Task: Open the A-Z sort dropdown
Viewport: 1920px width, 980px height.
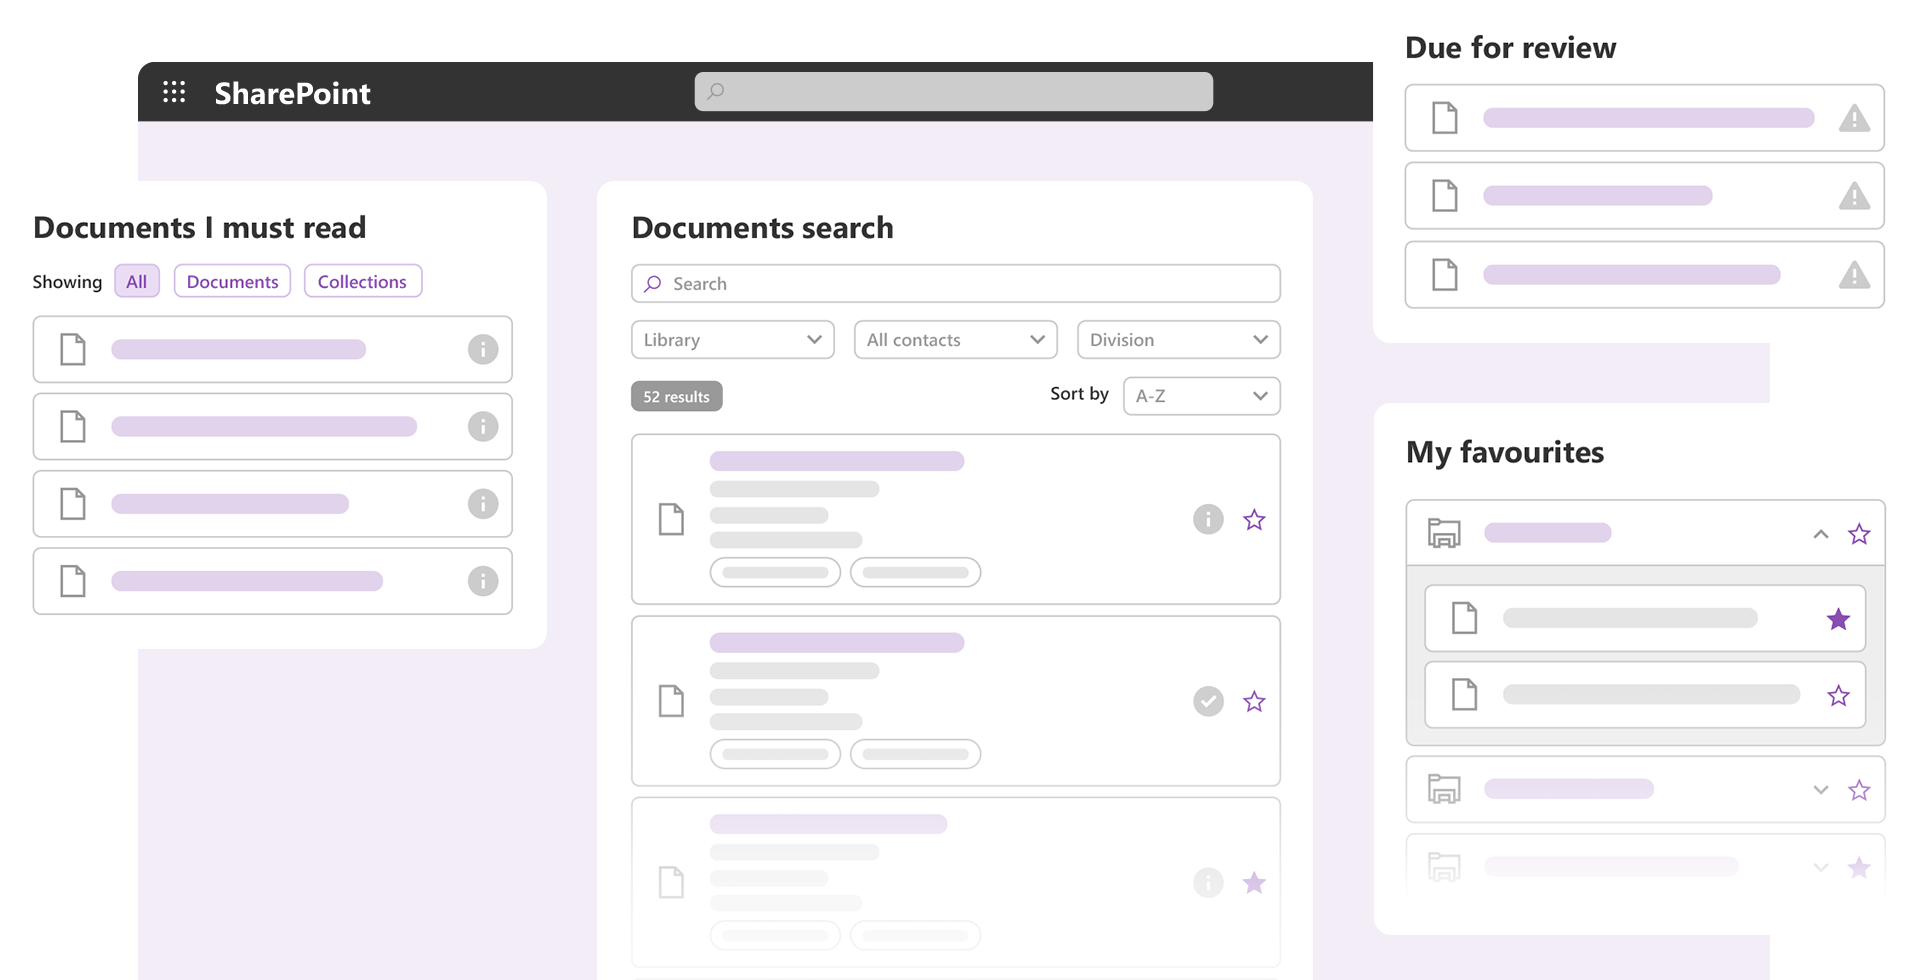Action: click(1202, 395)
